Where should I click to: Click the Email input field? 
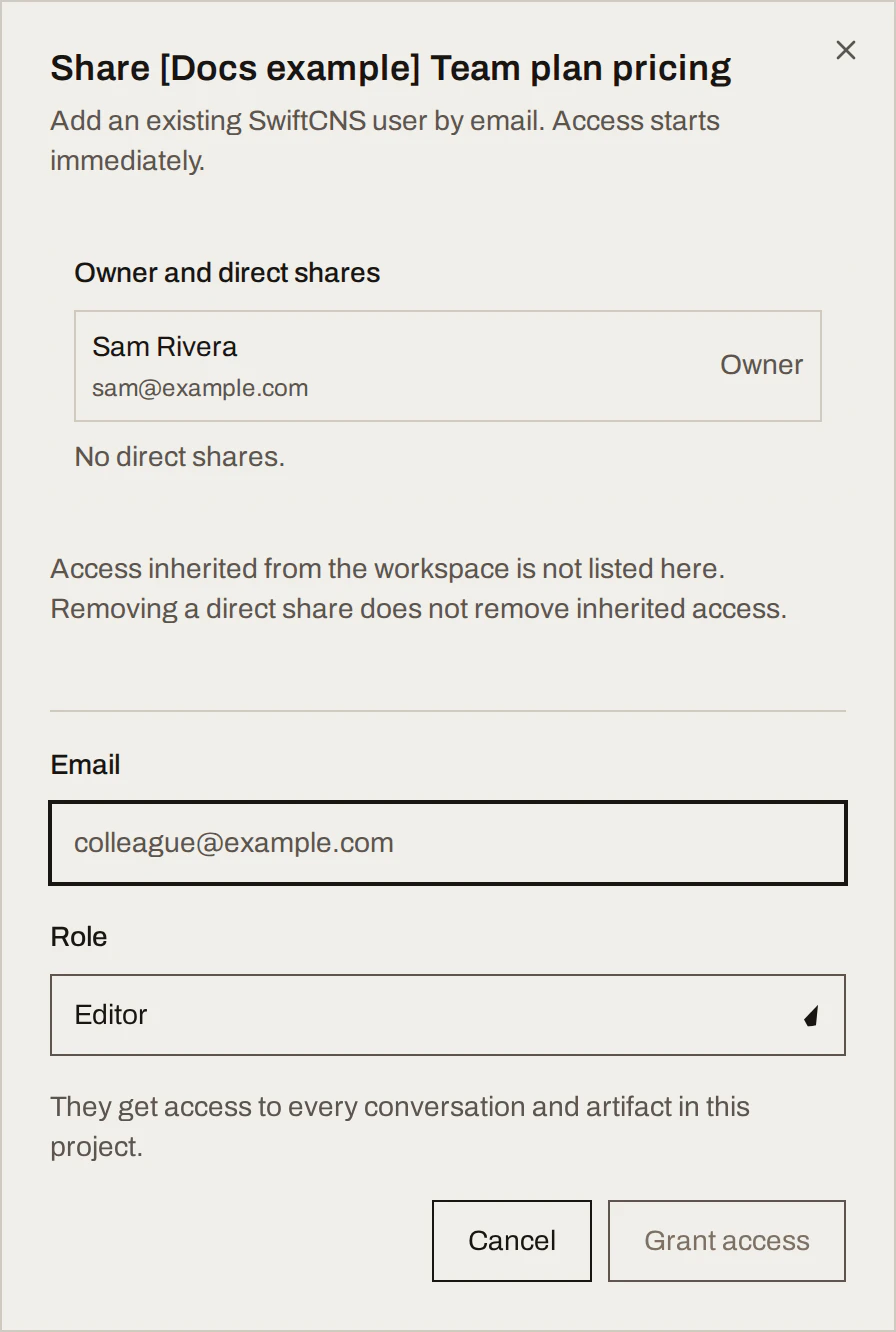coord(448,843)
